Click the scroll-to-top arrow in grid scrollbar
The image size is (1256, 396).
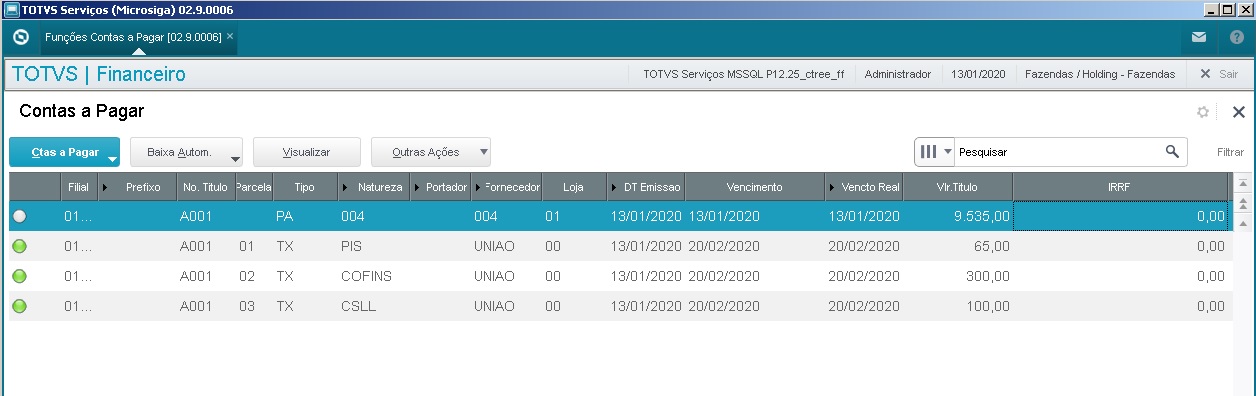pyautogui.click(x=1243, y=183)
